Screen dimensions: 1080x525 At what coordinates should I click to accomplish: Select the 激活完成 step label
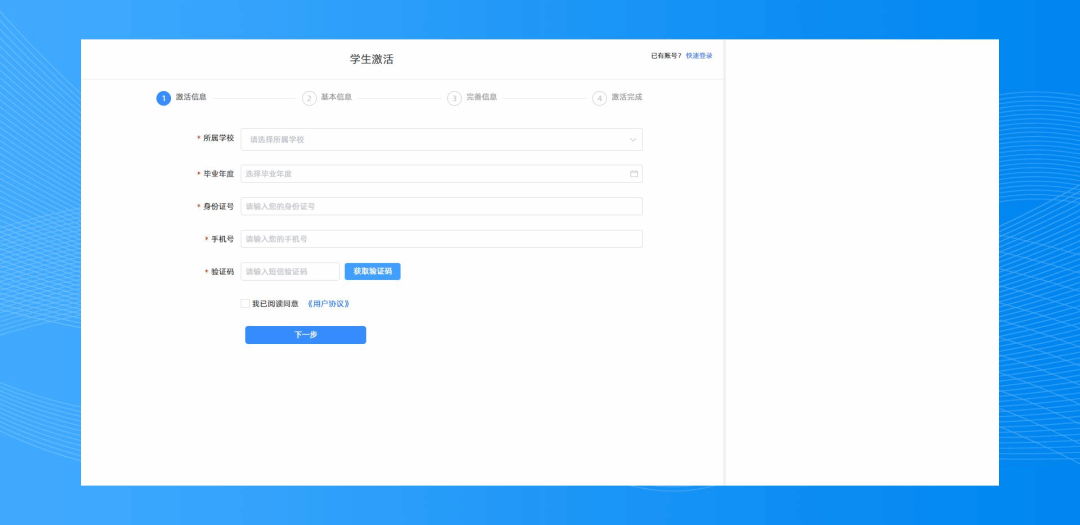point(627,97)
